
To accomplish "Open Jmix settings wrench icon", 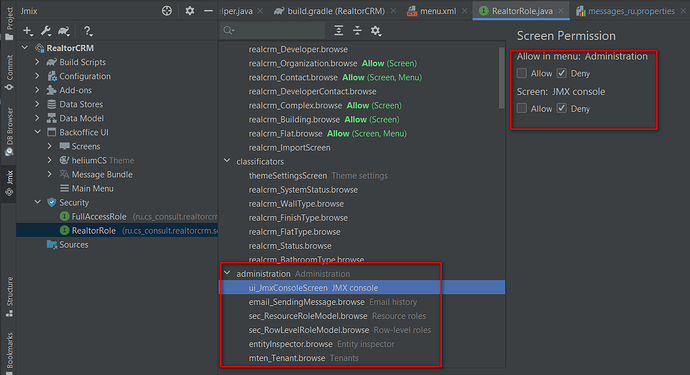I will [x=46, y=31].
